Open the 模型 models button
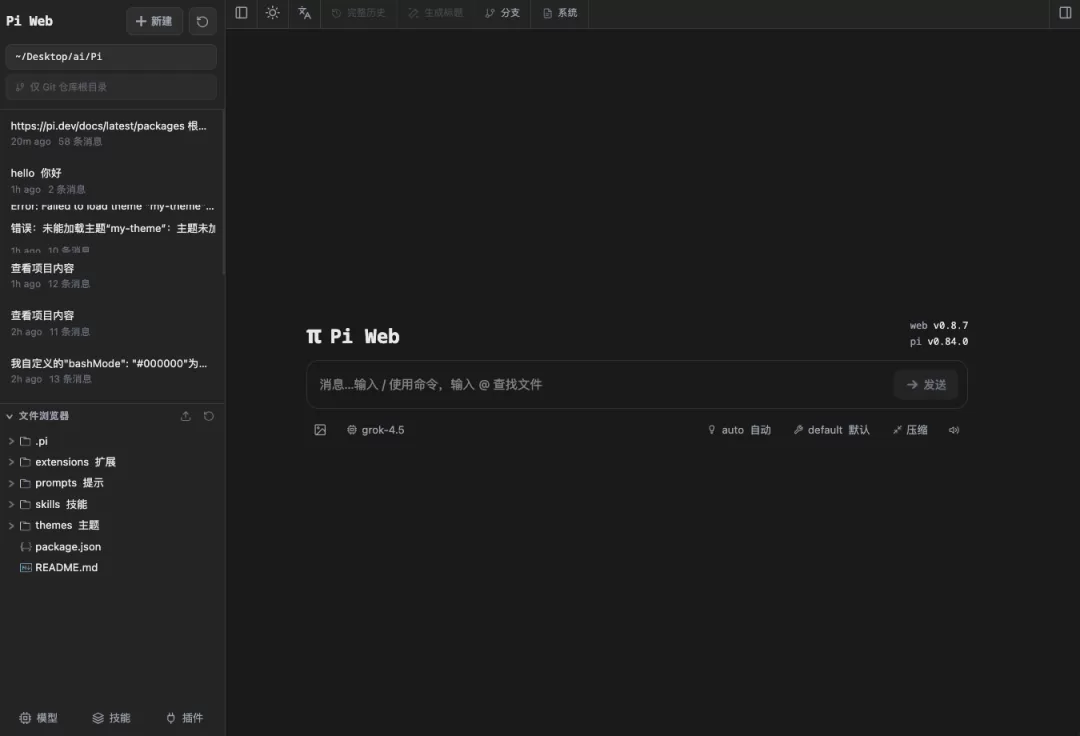This screenshot has width=1080, height=736. pos(39,717)
